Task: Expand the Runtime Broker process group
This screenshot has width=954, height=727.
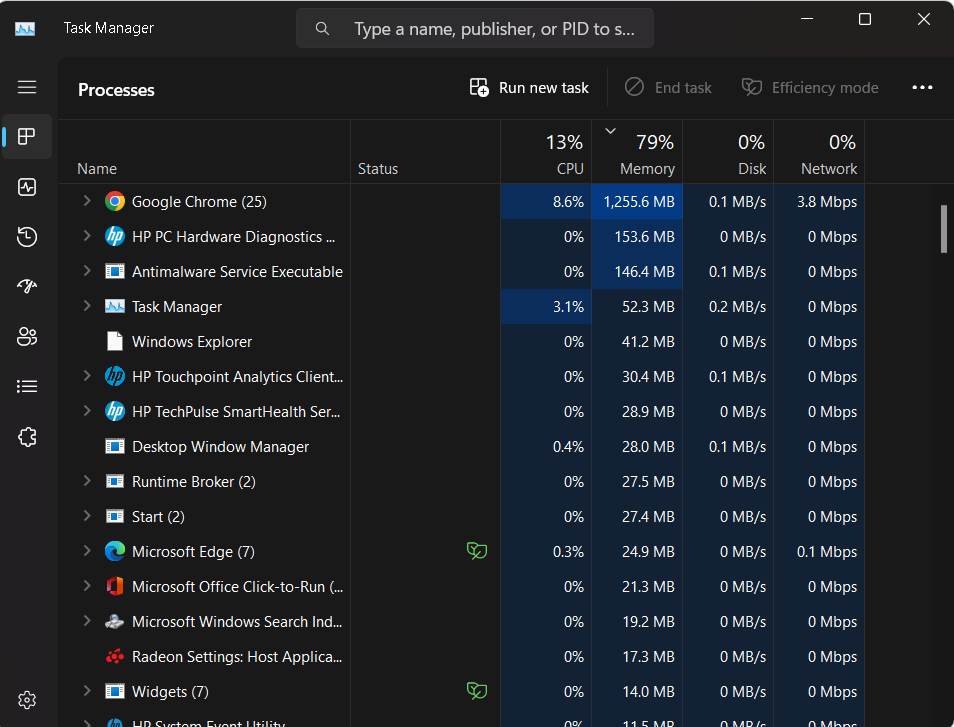Action: click(x=86, y=481)
